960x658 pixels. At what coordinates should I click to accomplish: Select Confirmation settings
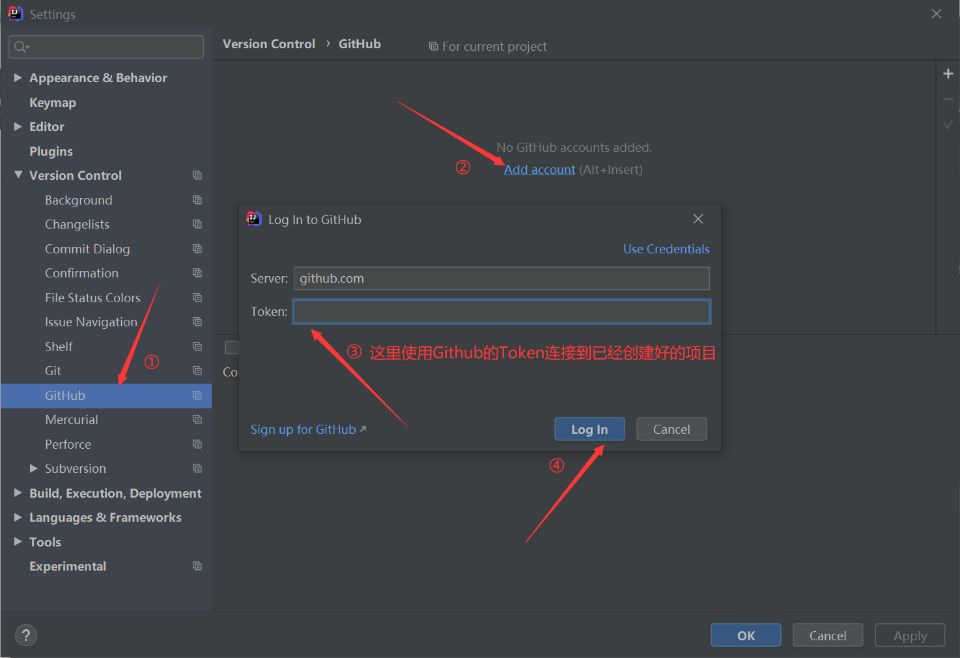(x=81, y=274)
